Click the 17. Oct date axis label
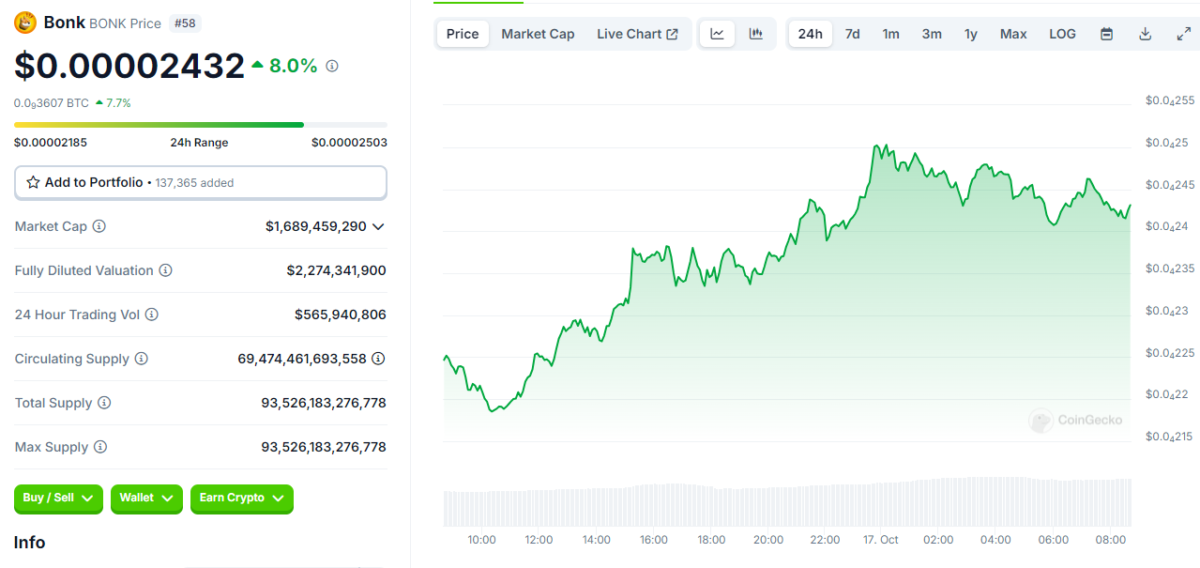The width and height of the screenshot is (1200, 568). click(881, 540)
